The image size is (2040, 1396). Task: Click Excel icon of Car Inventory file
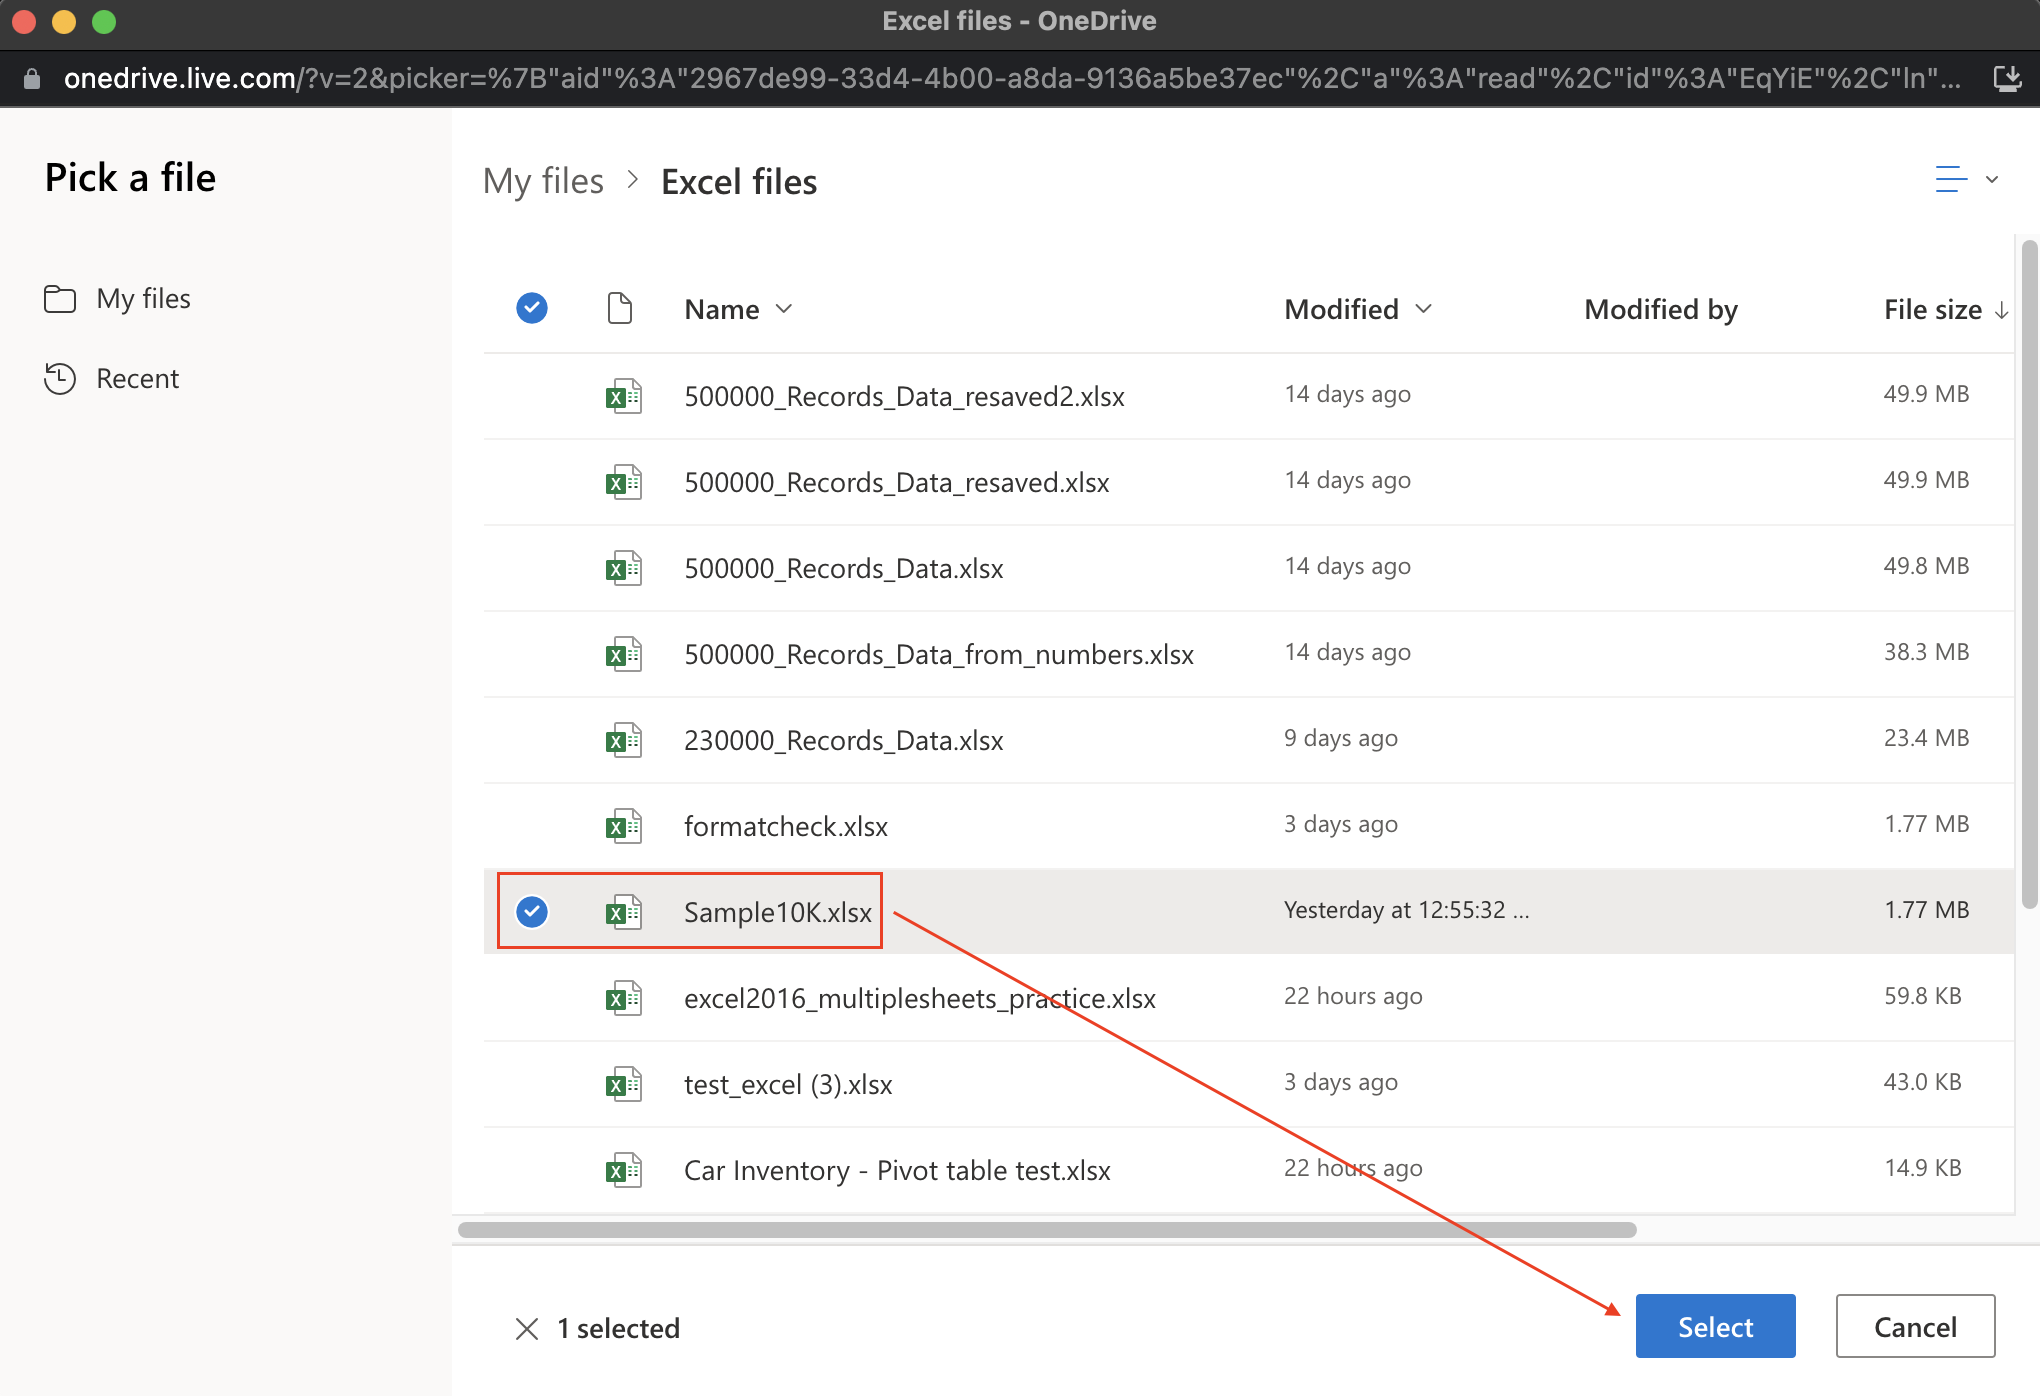[x=624, y=1170]
